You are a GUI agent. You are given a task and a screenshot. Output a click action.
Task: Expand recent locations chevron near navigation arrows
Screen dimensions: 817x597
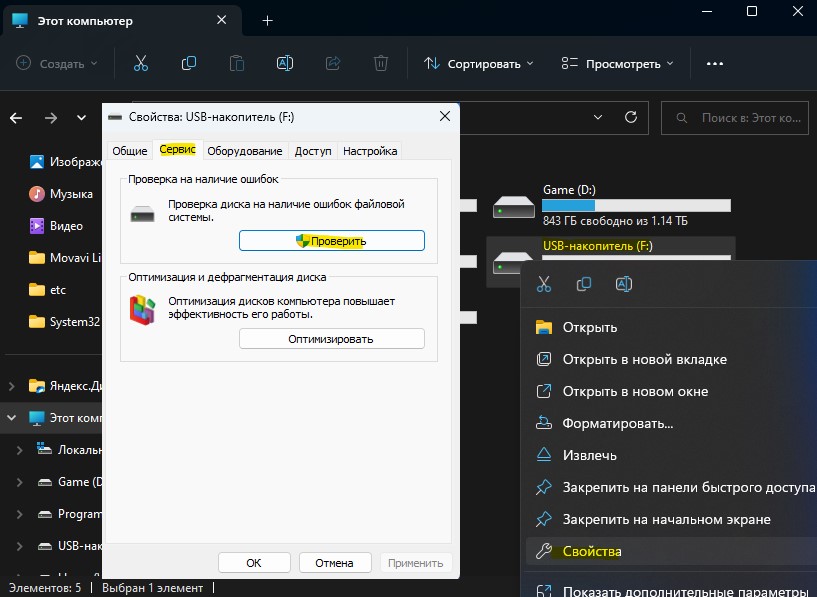coord(81,118)
